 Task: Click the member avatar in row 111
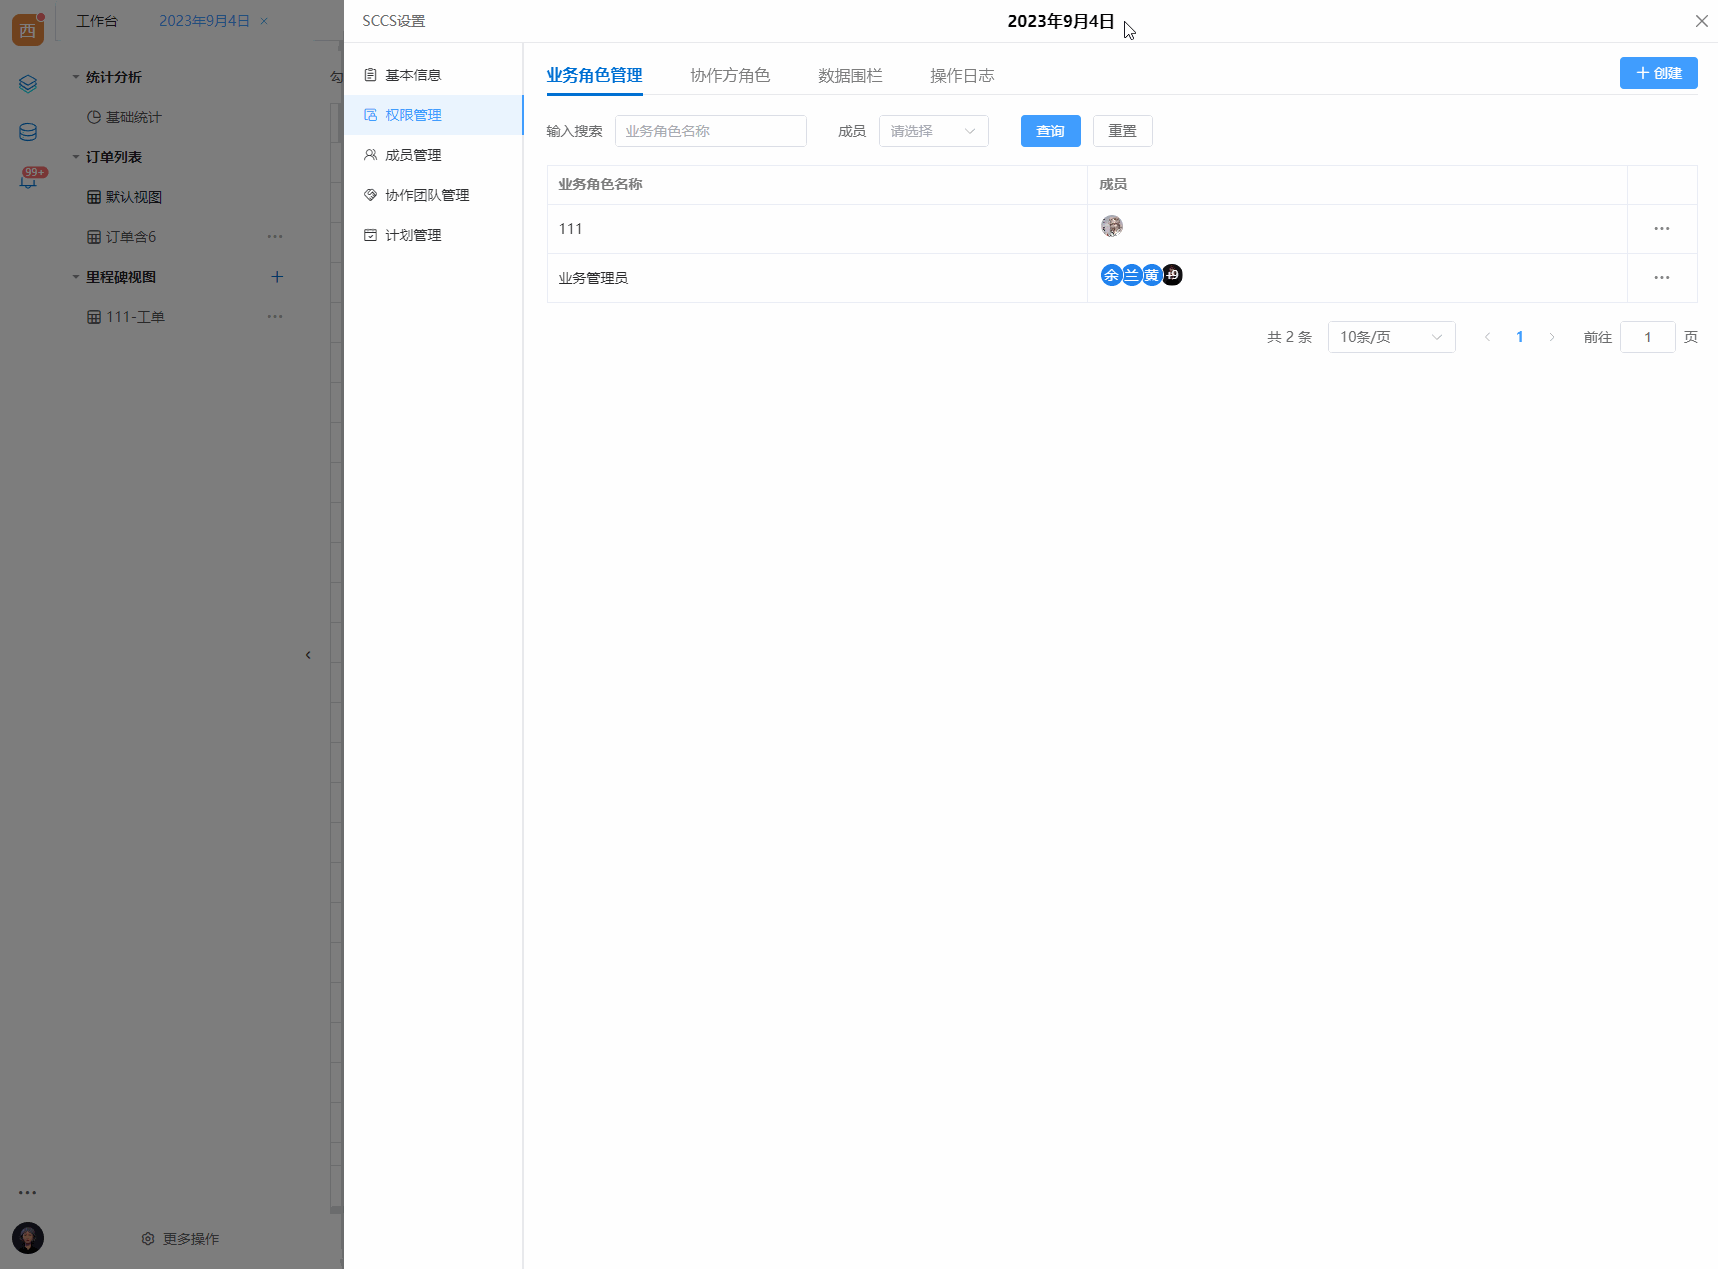[1111, 226]
